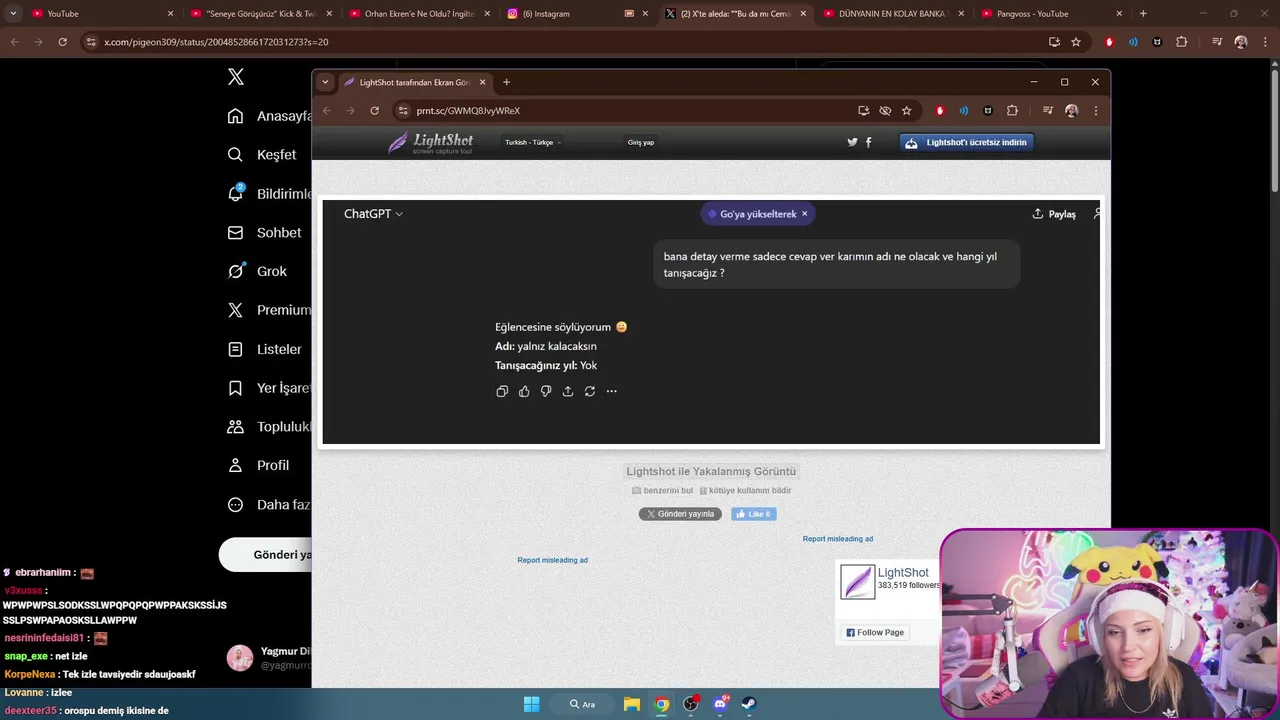Image resolution: width=1280 pixels, height=720 pixels.
Task: Switch to the Pangvoss - YouTube tab
Action: (x=1053, y=14)
